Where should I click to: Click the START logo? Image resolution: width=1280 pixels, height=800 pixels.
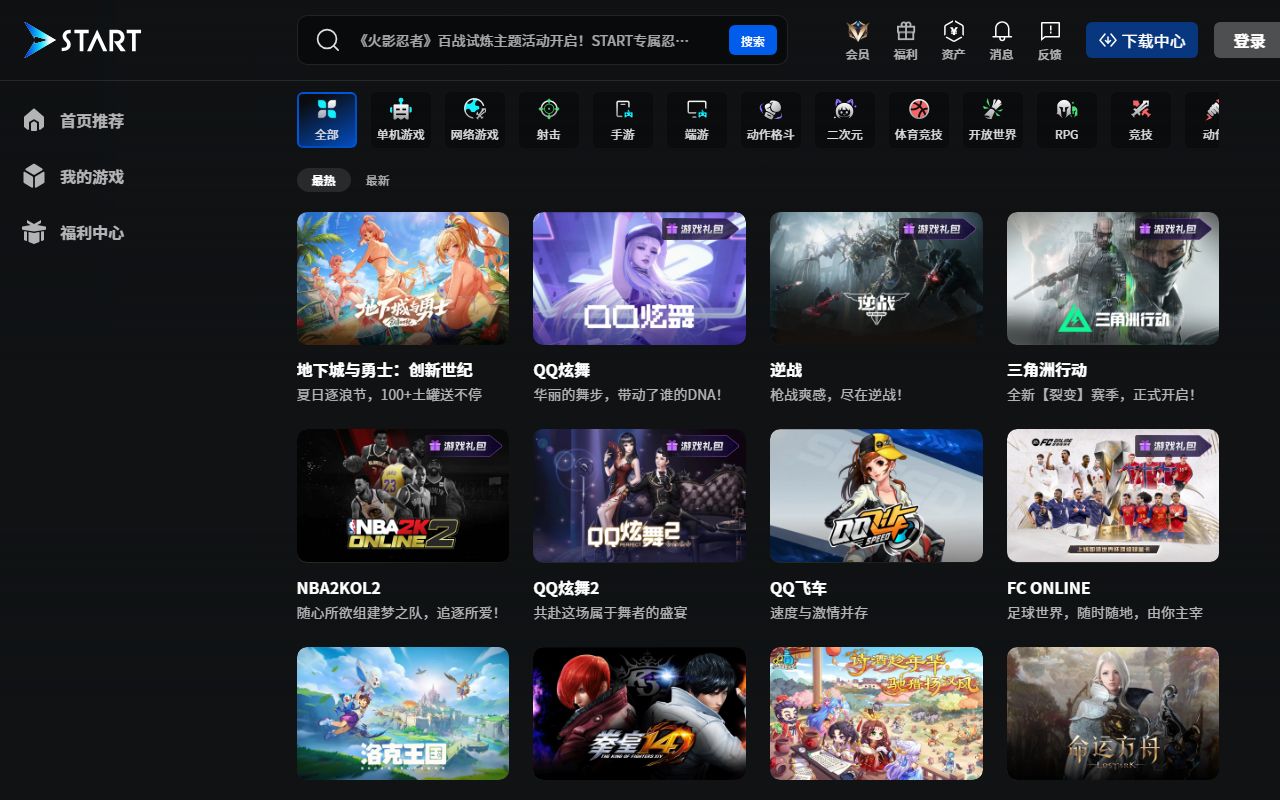coord(83,40)
